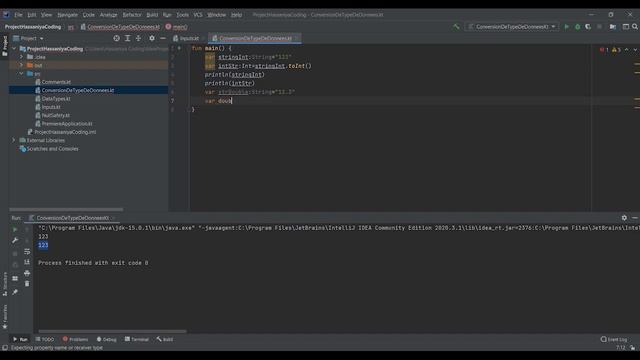Collapse the src folder
This screenshot has width=640, height=360.
pos(22,73)
